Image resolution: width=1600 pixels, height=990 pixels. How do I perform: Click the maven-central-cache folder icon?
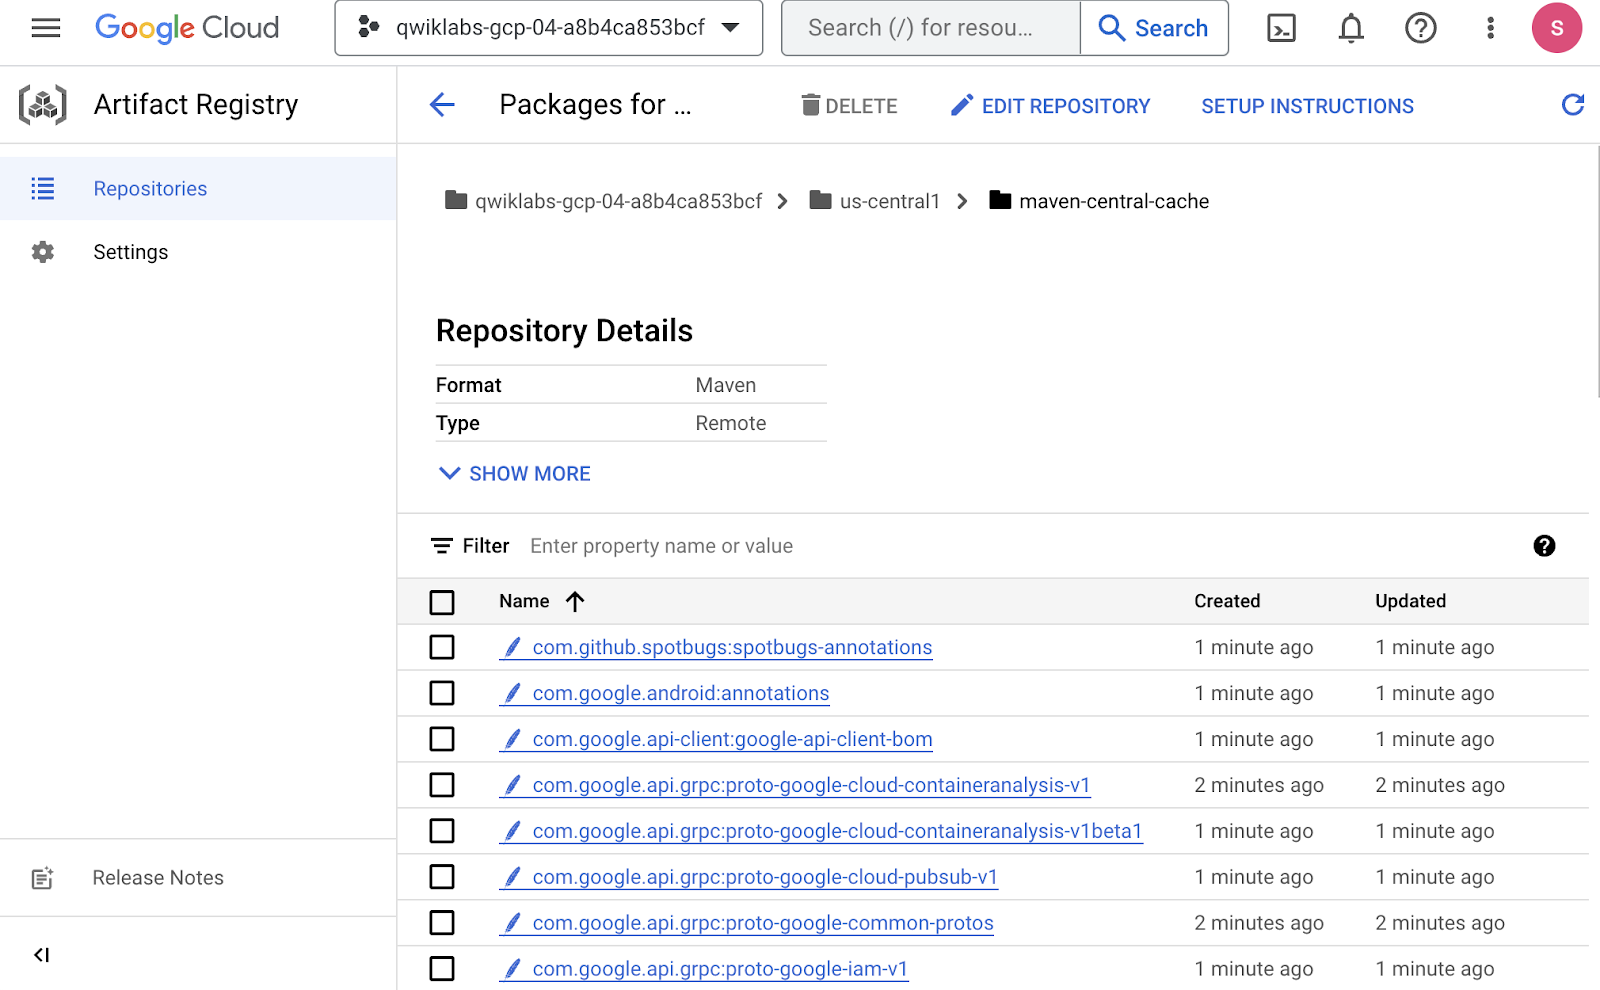[x=1000, y=200]
